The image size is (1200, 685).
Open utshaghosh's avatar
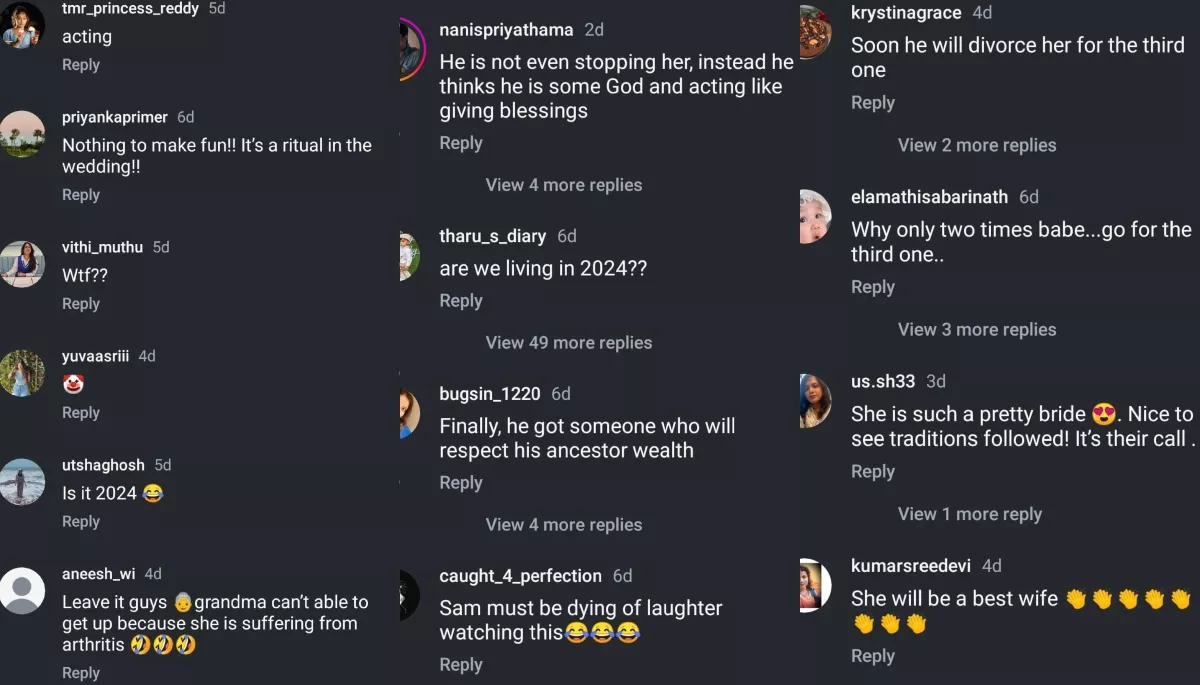22,482
